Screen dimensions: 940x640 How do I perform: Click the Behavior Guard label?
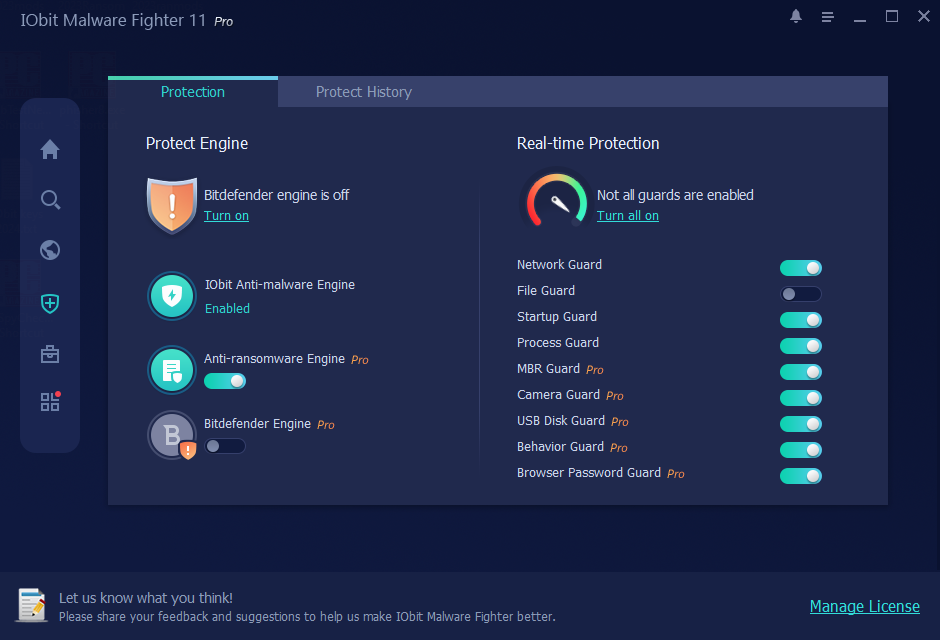560,447
